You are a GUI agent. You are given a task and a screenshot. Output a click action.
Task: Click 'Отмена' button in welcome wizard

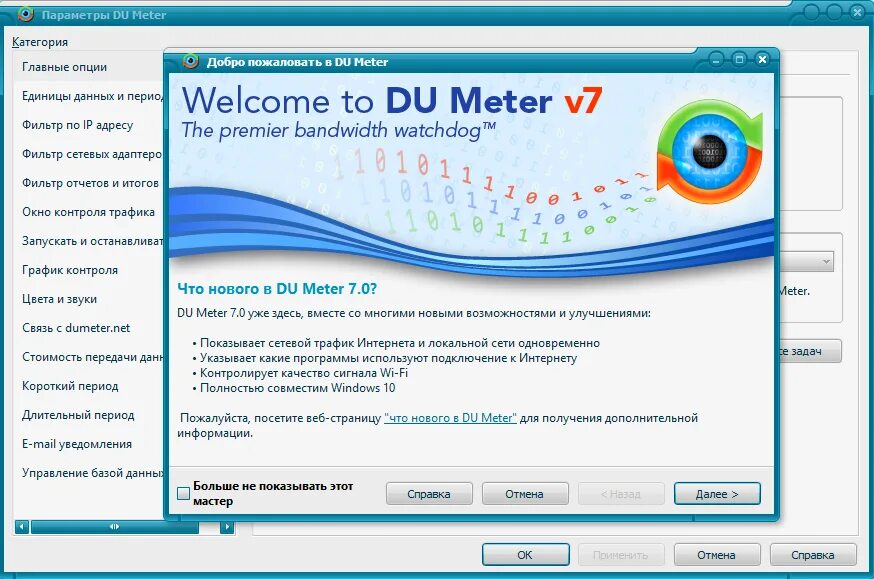tap(525, 494)
